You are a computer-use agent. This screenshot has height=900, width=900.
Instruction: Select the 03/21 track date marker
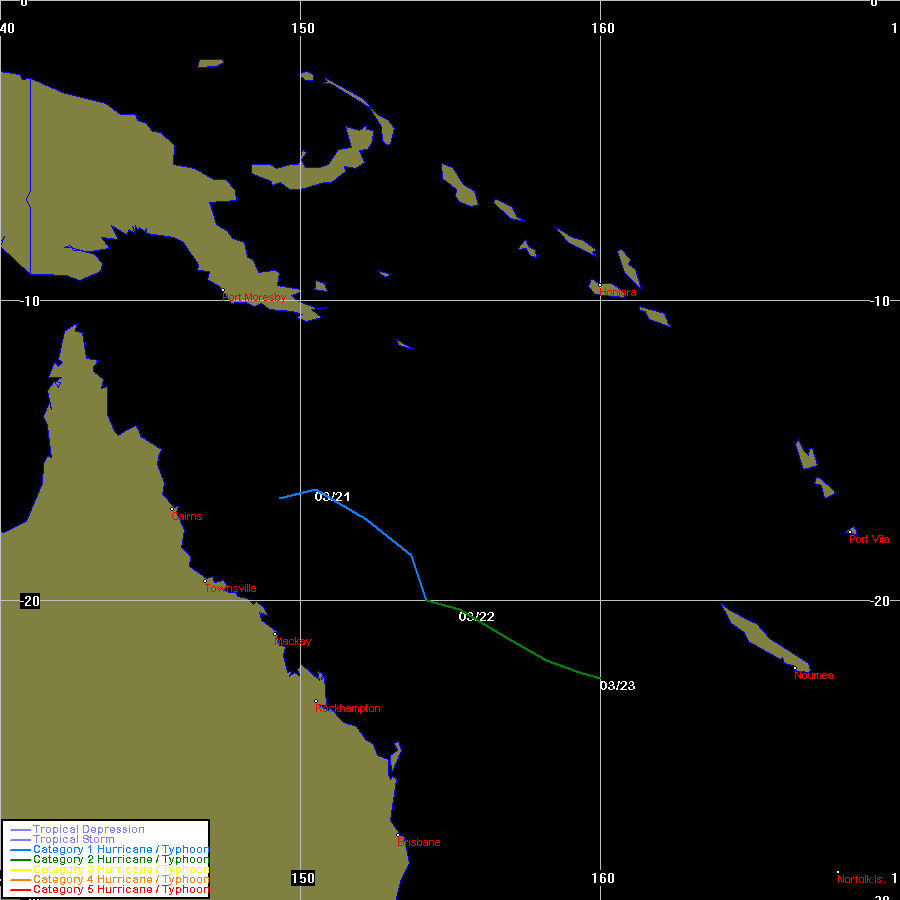332,497
